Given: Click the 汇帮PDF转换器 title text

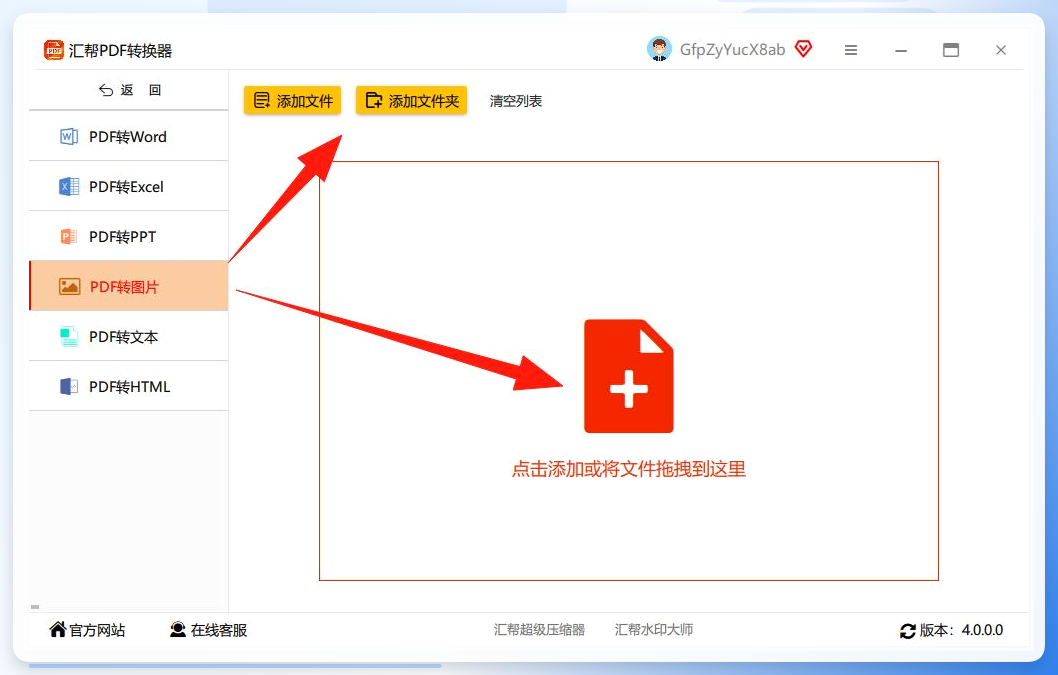Looking at the screenshot, I should point(120,51).
